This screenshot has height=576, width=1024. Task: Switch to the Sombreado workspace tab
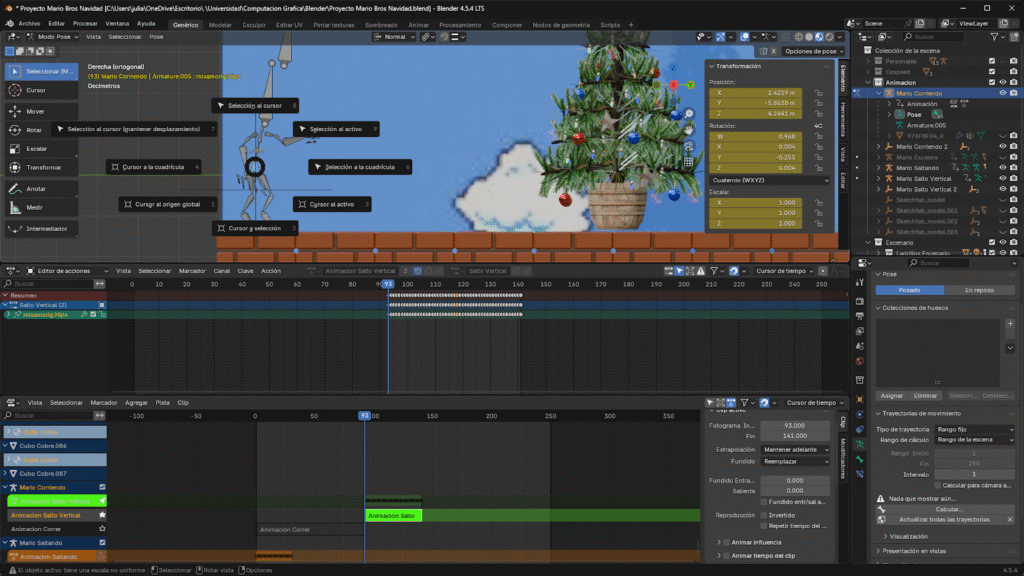tap(379, 22)
